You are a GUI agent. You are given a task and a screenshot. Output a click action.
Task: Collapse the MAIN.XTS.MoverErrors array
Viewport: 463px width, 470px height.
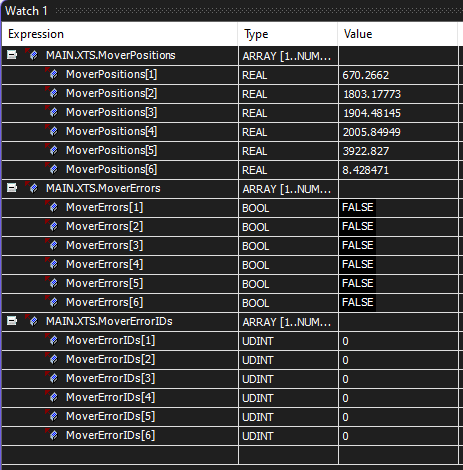12,188
